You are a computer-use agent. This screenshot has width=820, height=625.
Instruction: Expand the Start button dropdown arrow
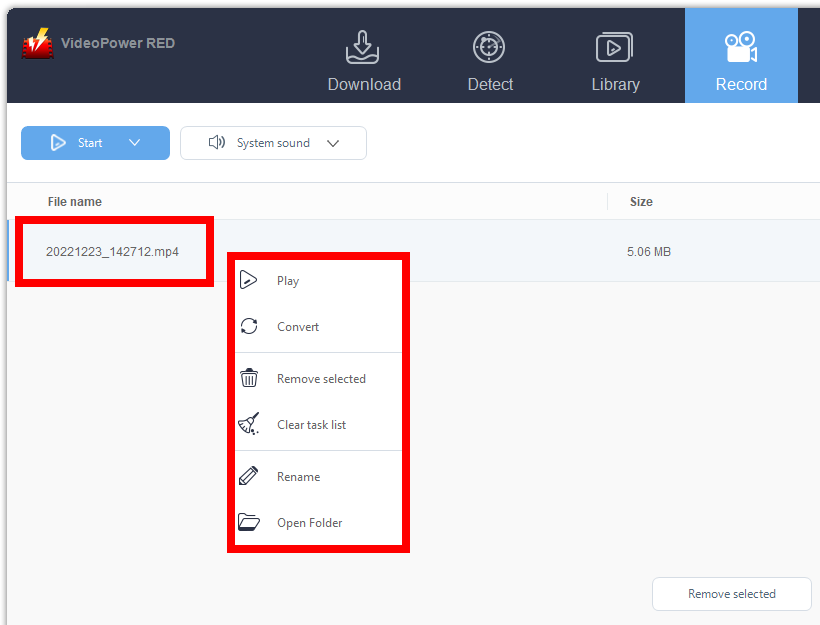pos(134,143)
